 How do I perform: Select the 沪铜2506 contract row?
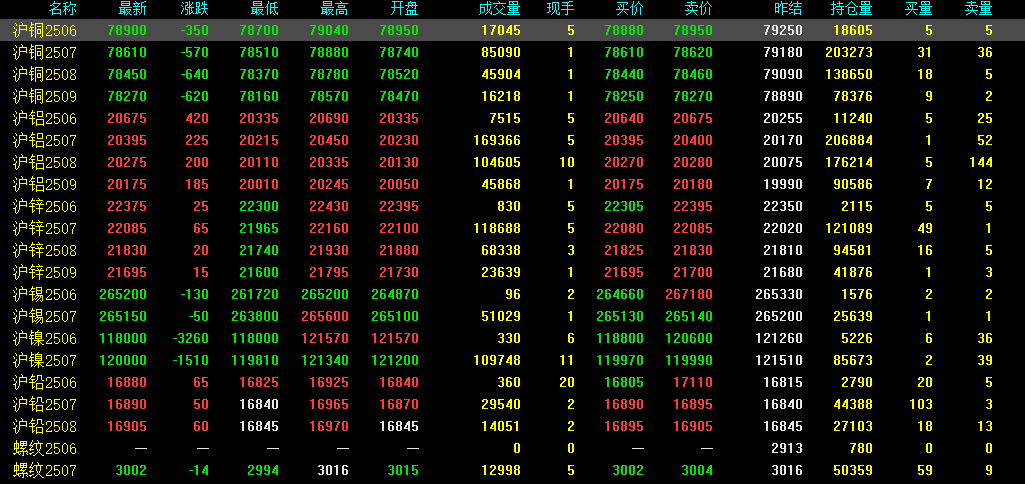(512, 30)
